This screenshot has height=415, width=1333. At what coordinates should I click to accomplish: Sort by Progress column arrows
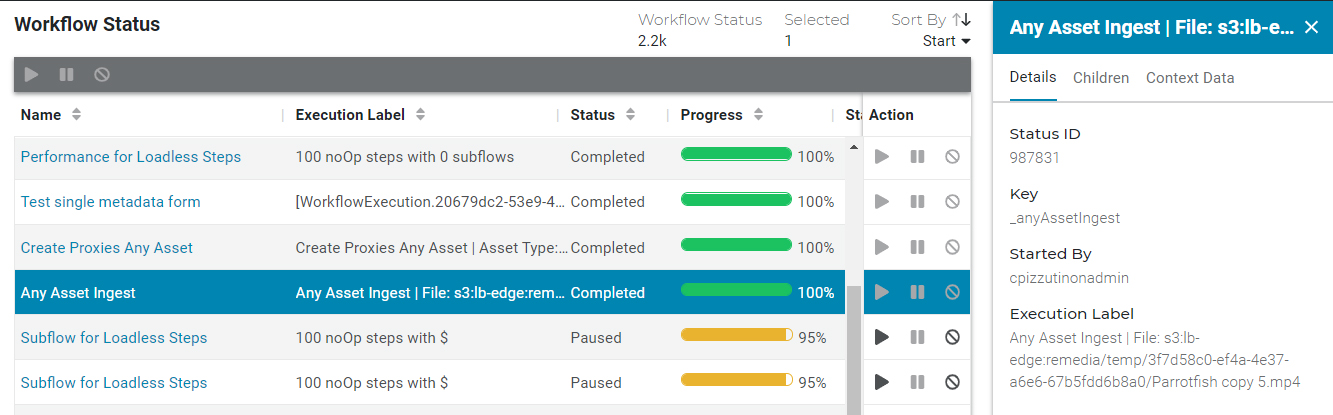pos(758,114)
